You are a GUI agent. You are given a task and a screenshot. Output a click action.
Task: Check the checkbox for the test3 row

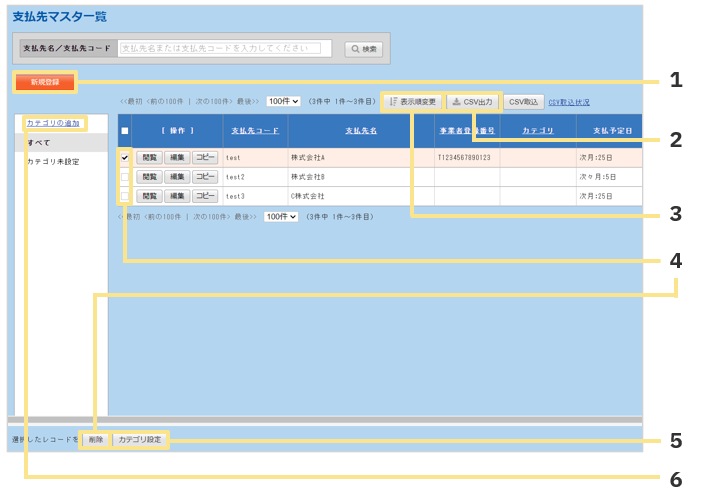pyautogui.click(x=125, y=196)
